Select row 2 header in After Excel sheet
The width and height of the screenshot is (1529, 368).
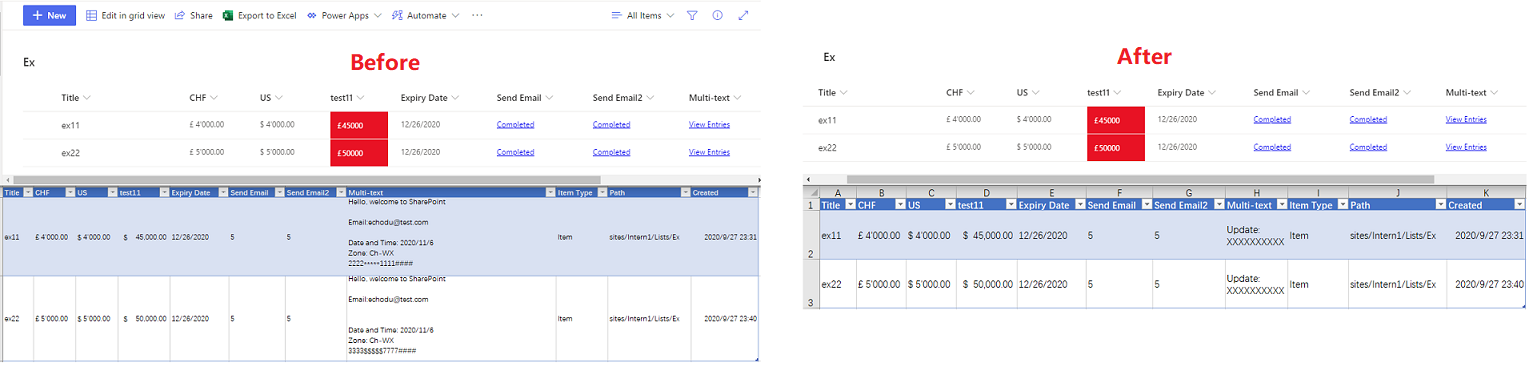click(x=811, y=235)
